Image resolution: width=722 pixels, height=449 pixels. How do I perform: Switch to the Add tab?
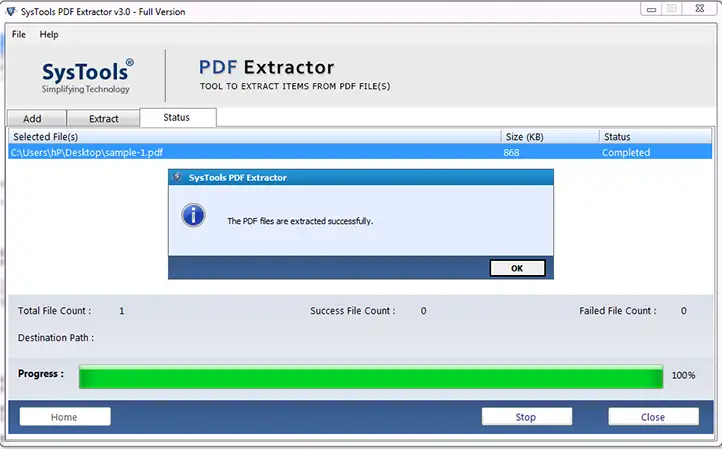(36, 118)
